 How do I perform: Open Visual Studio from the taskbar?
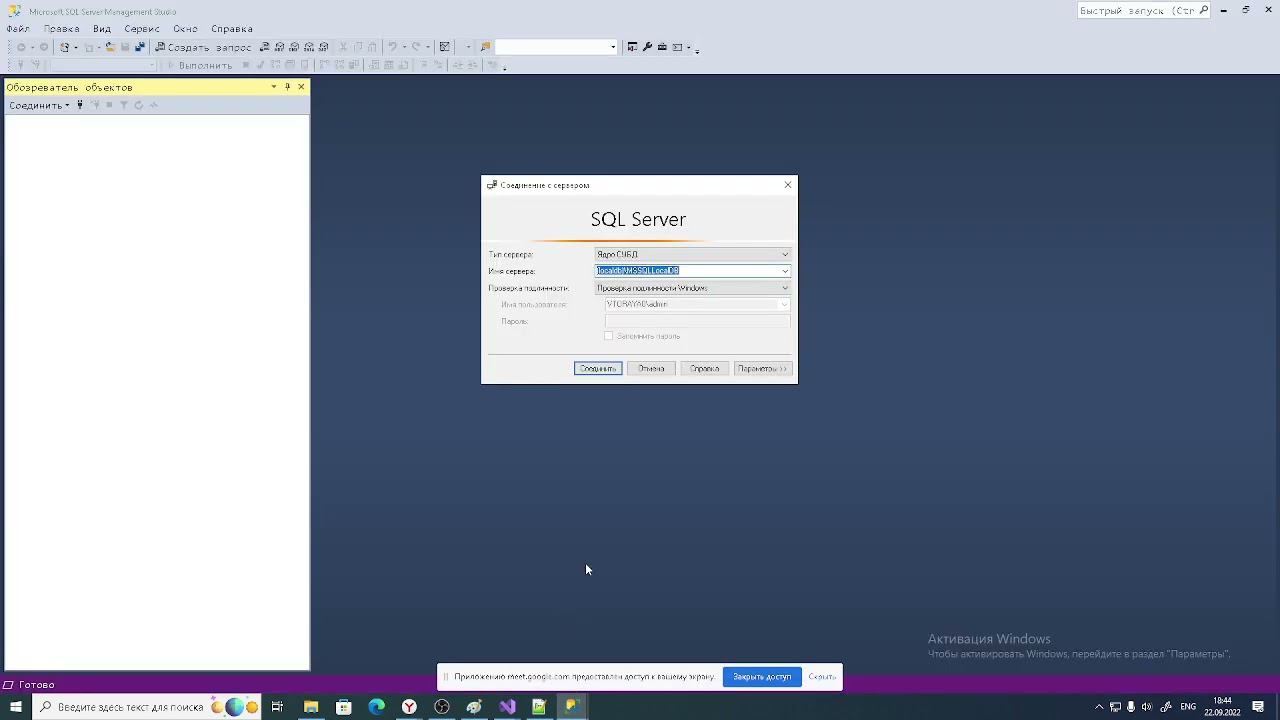tap(507, 707)
